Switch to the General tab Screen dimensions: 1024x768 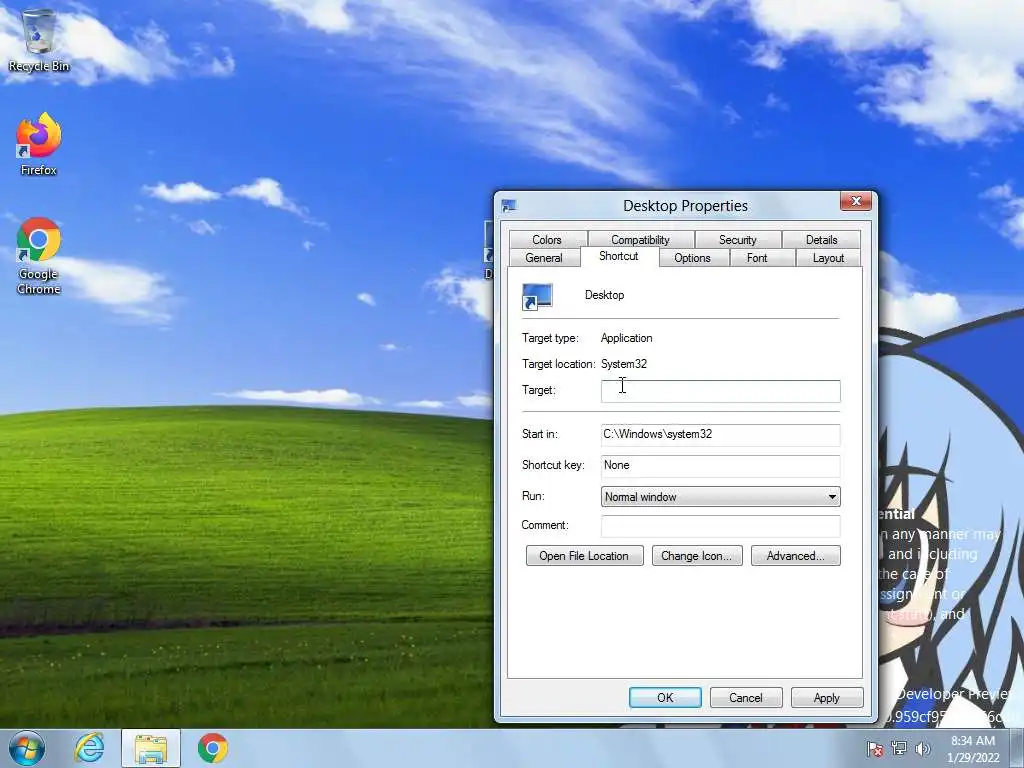[x=544, y=258]
